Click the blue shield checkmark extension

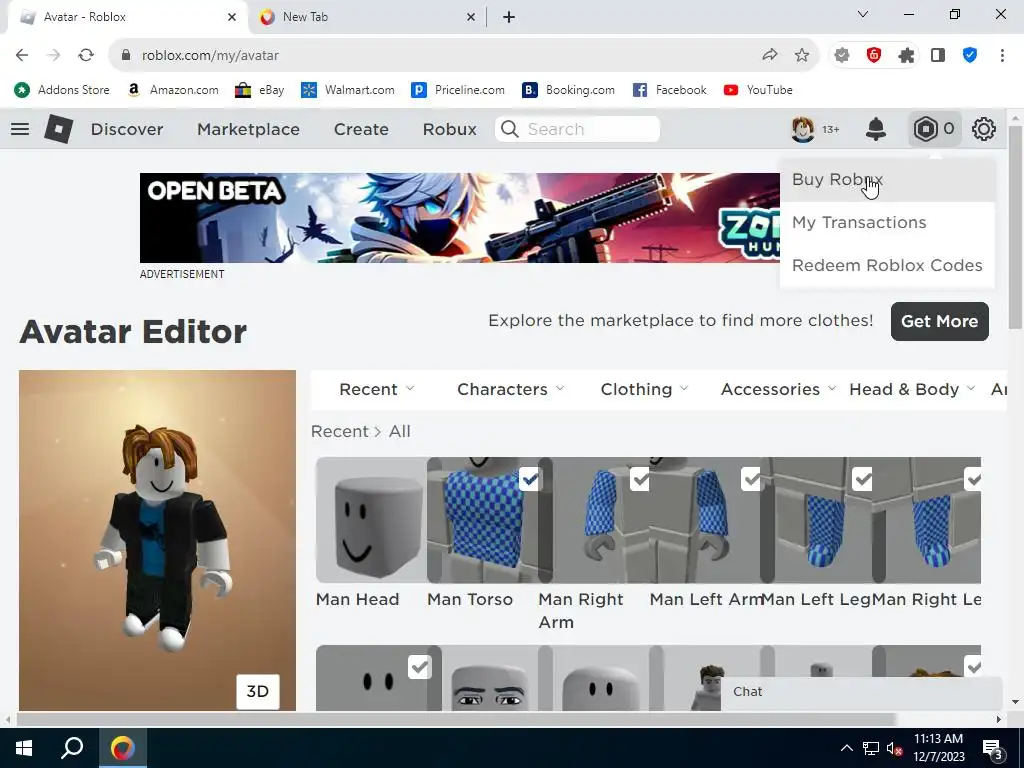point(970,56)
